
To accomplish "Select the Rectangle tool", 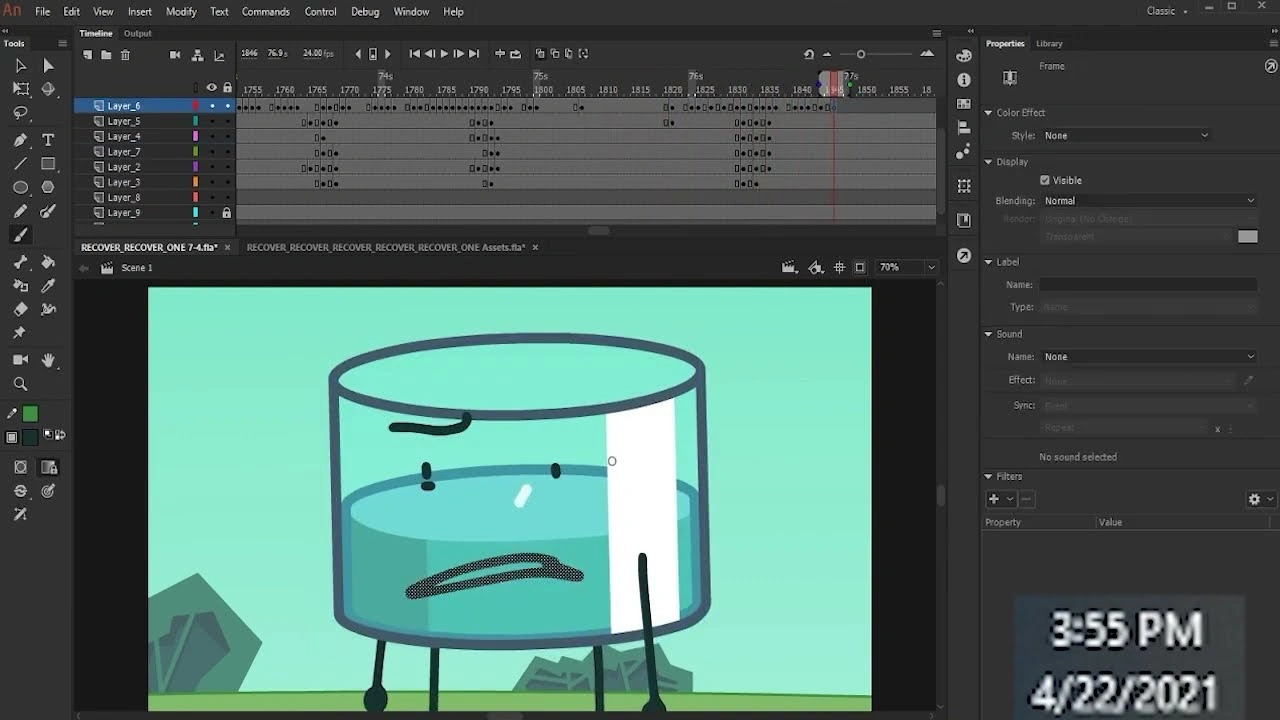I will point(48,164).
